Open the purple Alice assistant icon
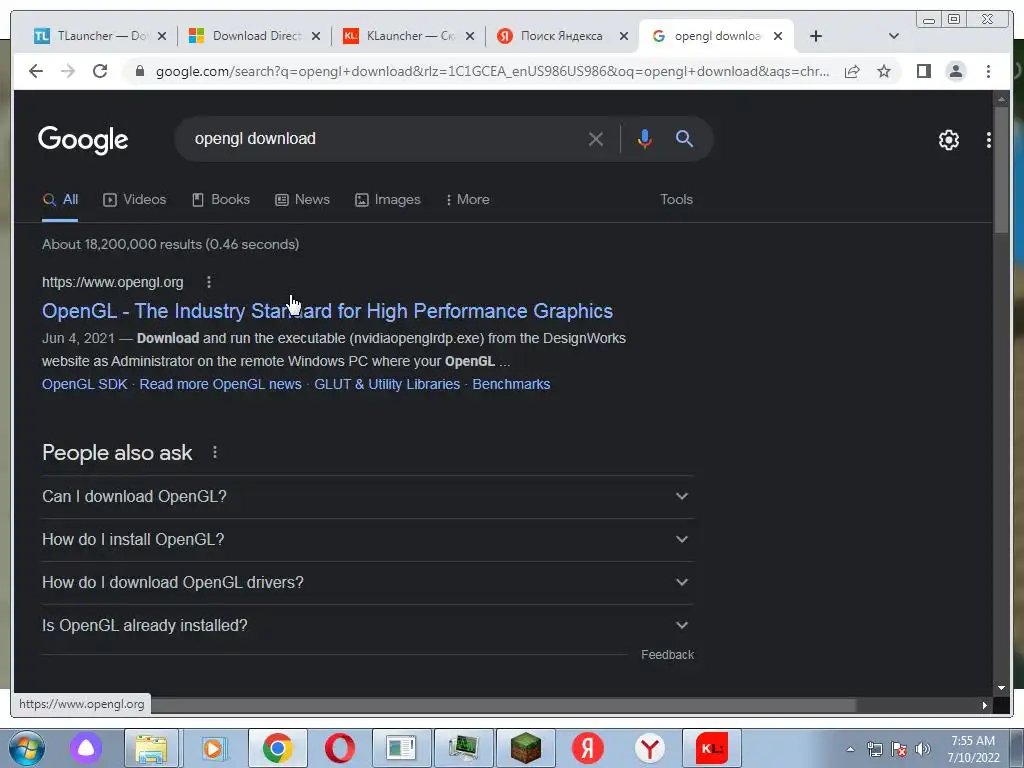Image resolution: width=1024 pixels, height=768 pixels. click(x=86, y=748)
